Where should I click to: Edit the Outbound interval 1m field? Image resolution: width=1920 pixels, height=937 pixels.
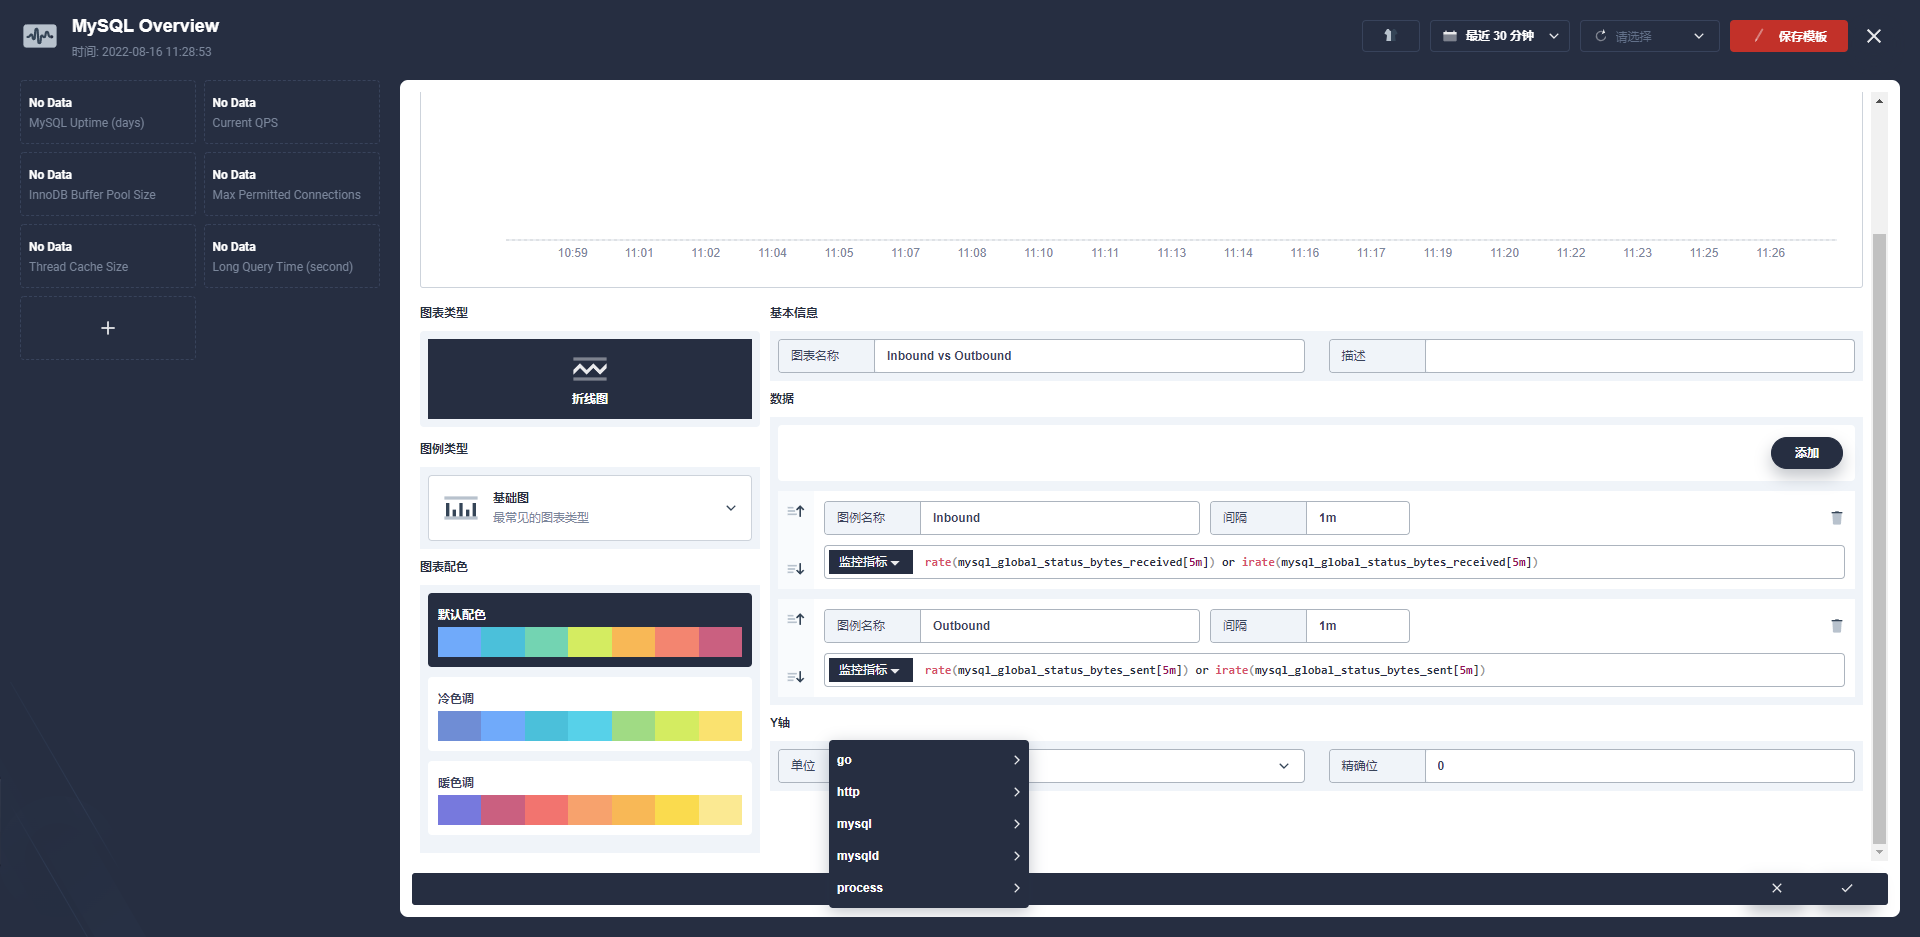1358,626
